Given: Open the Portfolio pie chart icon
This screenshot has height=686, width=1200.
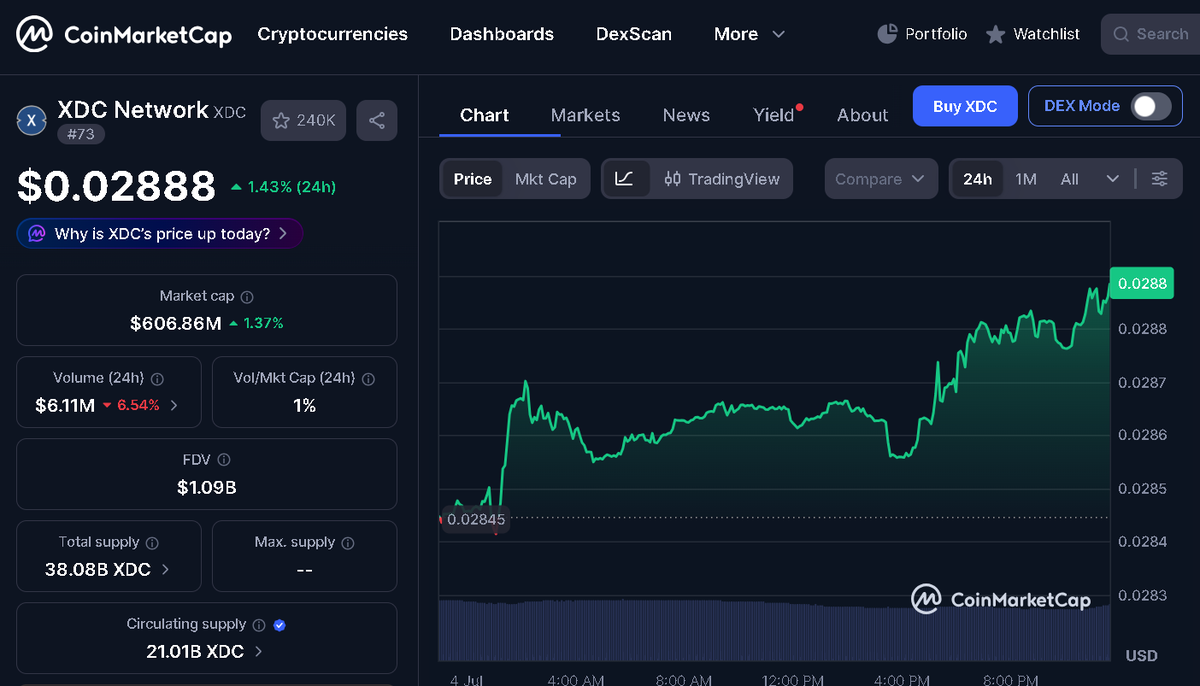Looking at the screenshot, I should (x=887, y=34).
